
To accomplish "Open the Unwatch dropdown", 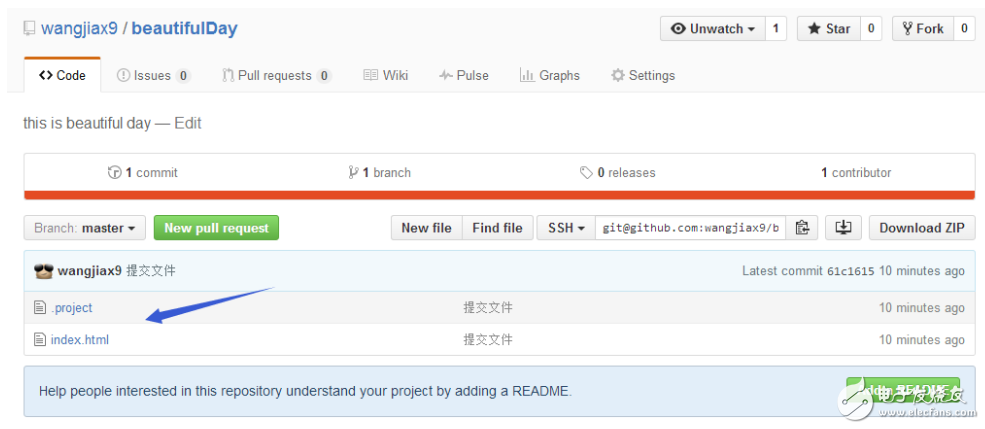I will [712, 29].
